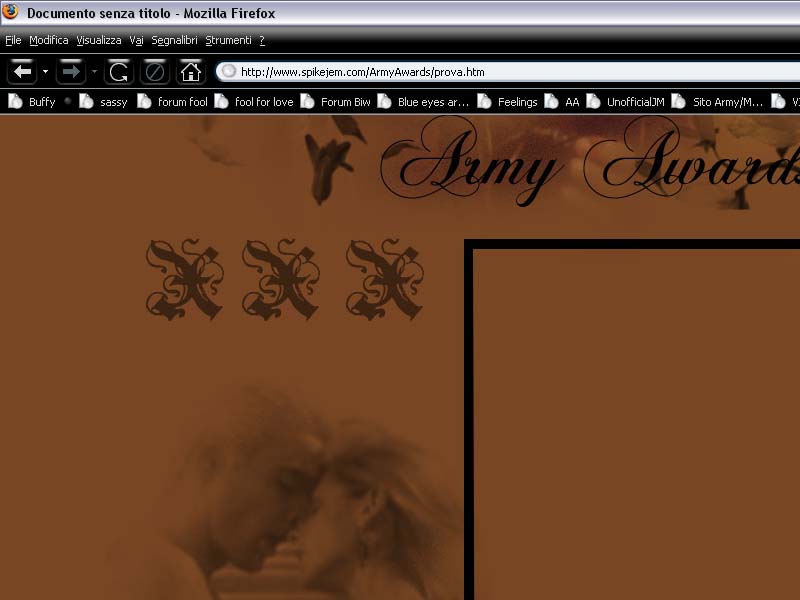Viewport: 800px width, 600px height.
Task: Click the page icon beside Buffy bookmark
Action: point(15,102)
